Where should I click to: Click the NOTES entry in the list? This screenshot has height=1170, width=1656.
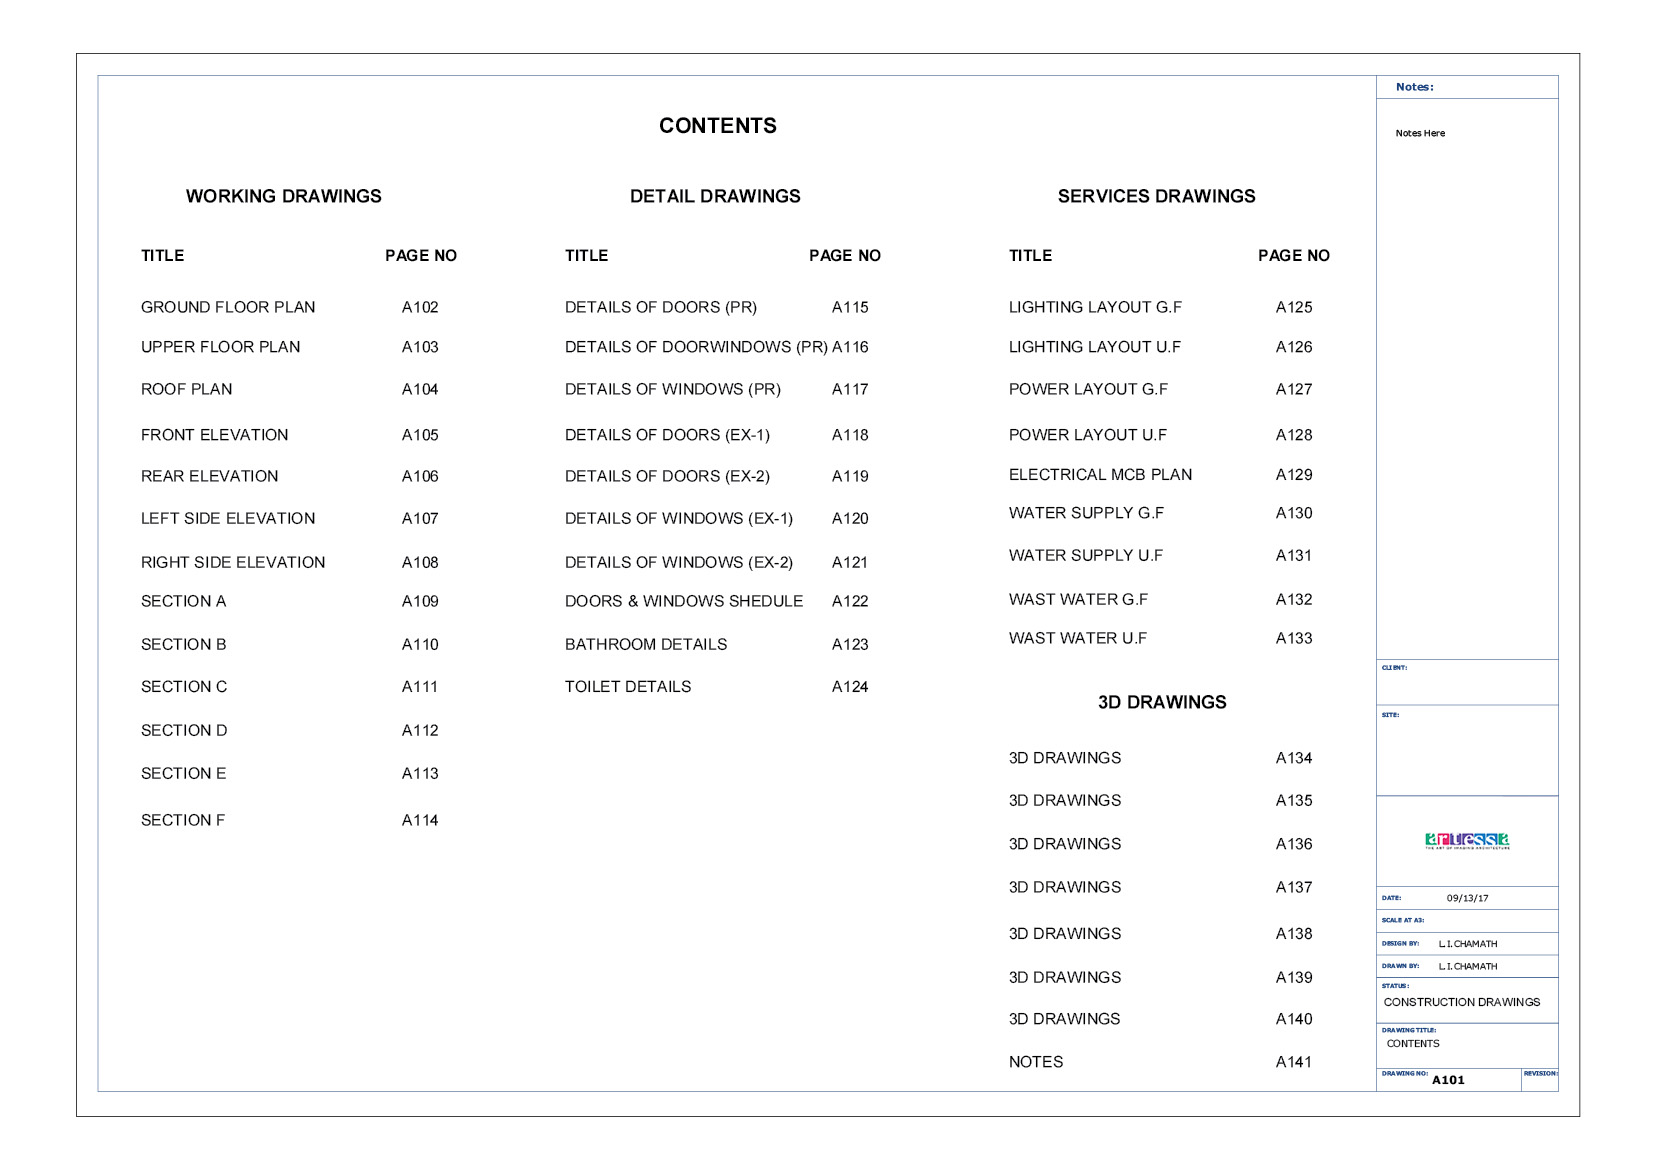(1035, 1062)
